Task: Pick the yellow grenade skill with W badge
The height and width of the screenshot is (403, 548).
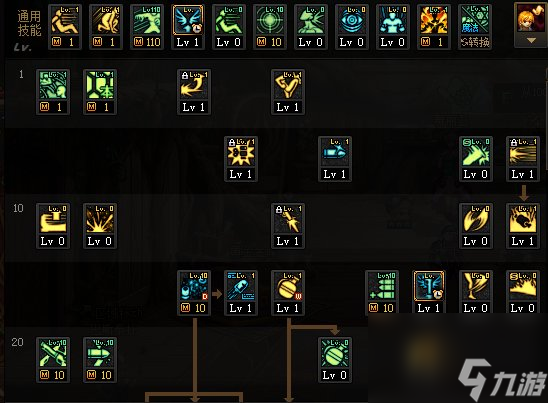Action: point(288,293)
